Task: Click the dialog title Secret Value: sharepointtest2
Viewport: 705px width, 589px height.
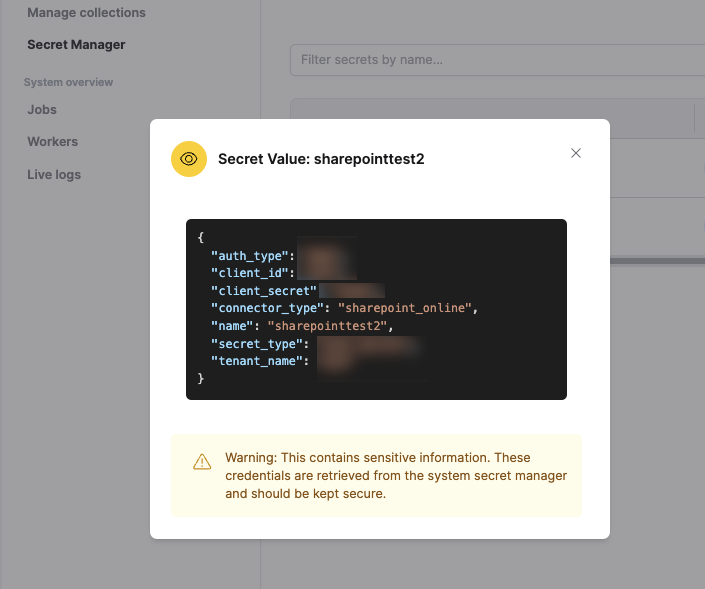Action: pos(321,159)
